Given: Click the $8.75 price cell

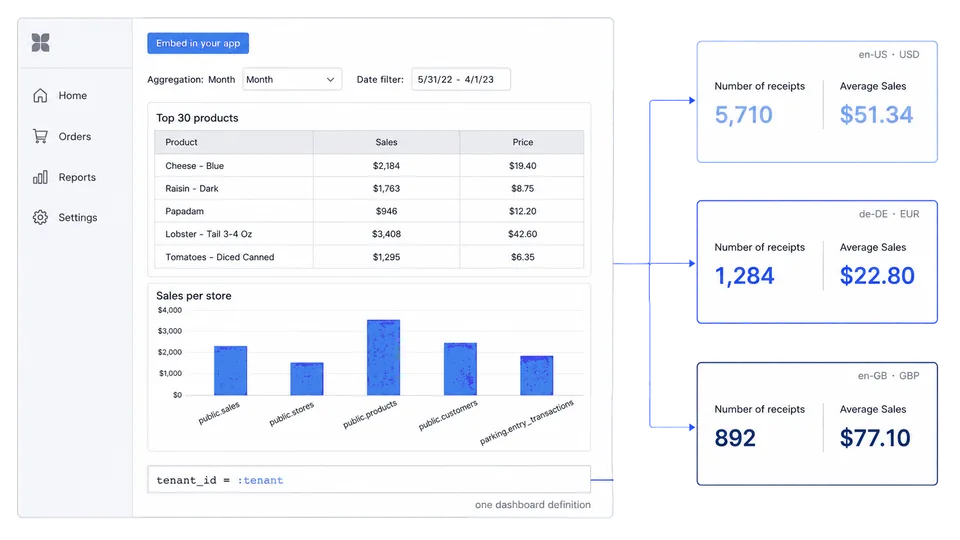Looking at the screenshot, I should 522,189.
